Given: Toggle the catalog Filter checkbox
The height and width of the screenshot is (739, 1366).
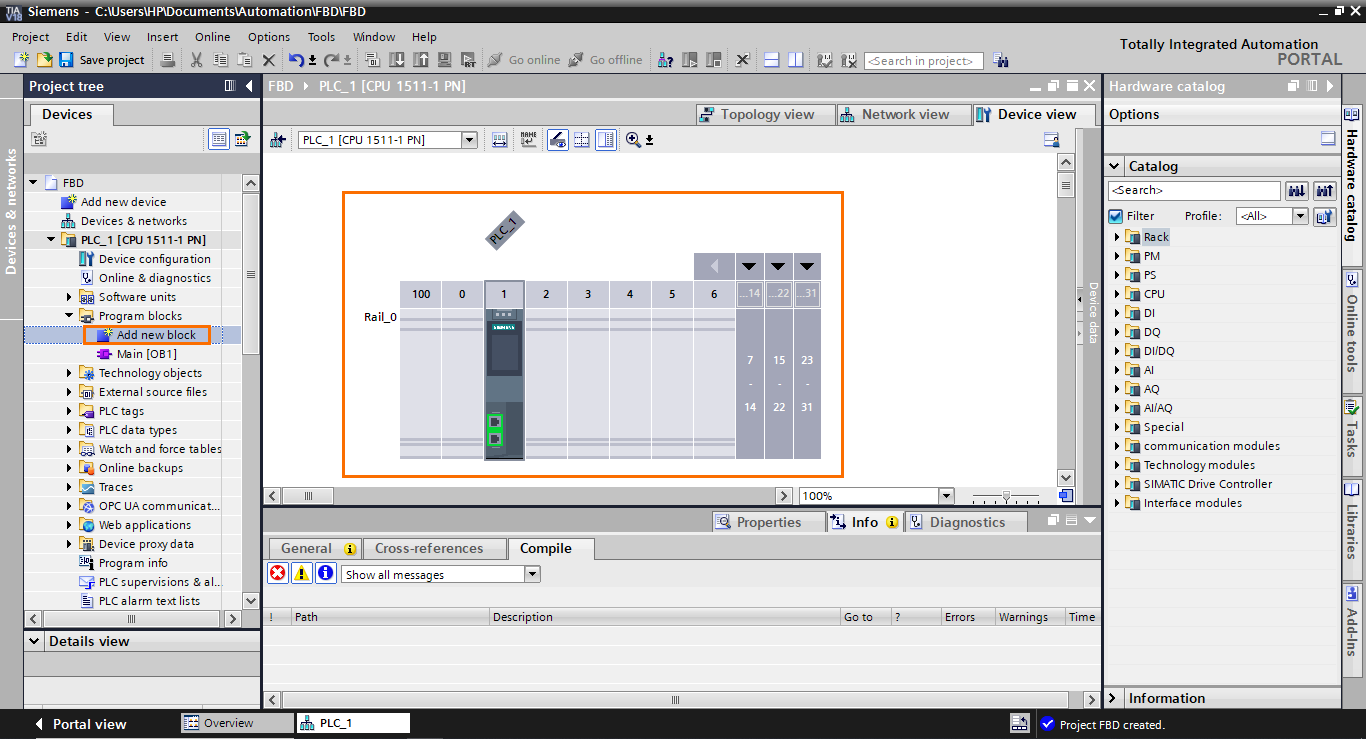Looking at the screenshot, I should tap(1116, 216).
